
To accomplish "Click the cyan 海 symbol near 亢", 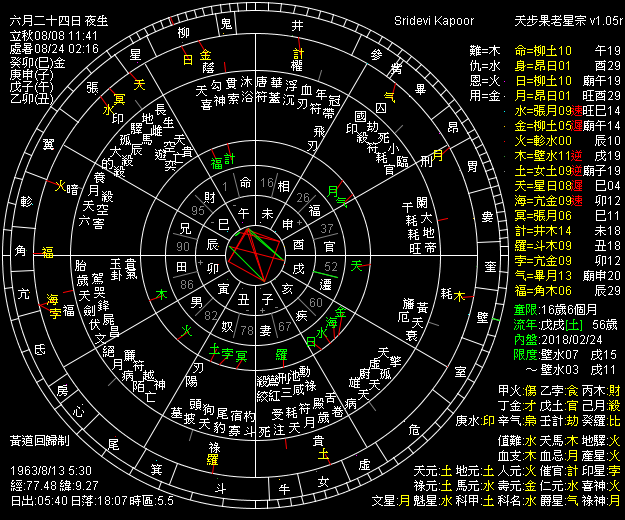I will (53, 299).
